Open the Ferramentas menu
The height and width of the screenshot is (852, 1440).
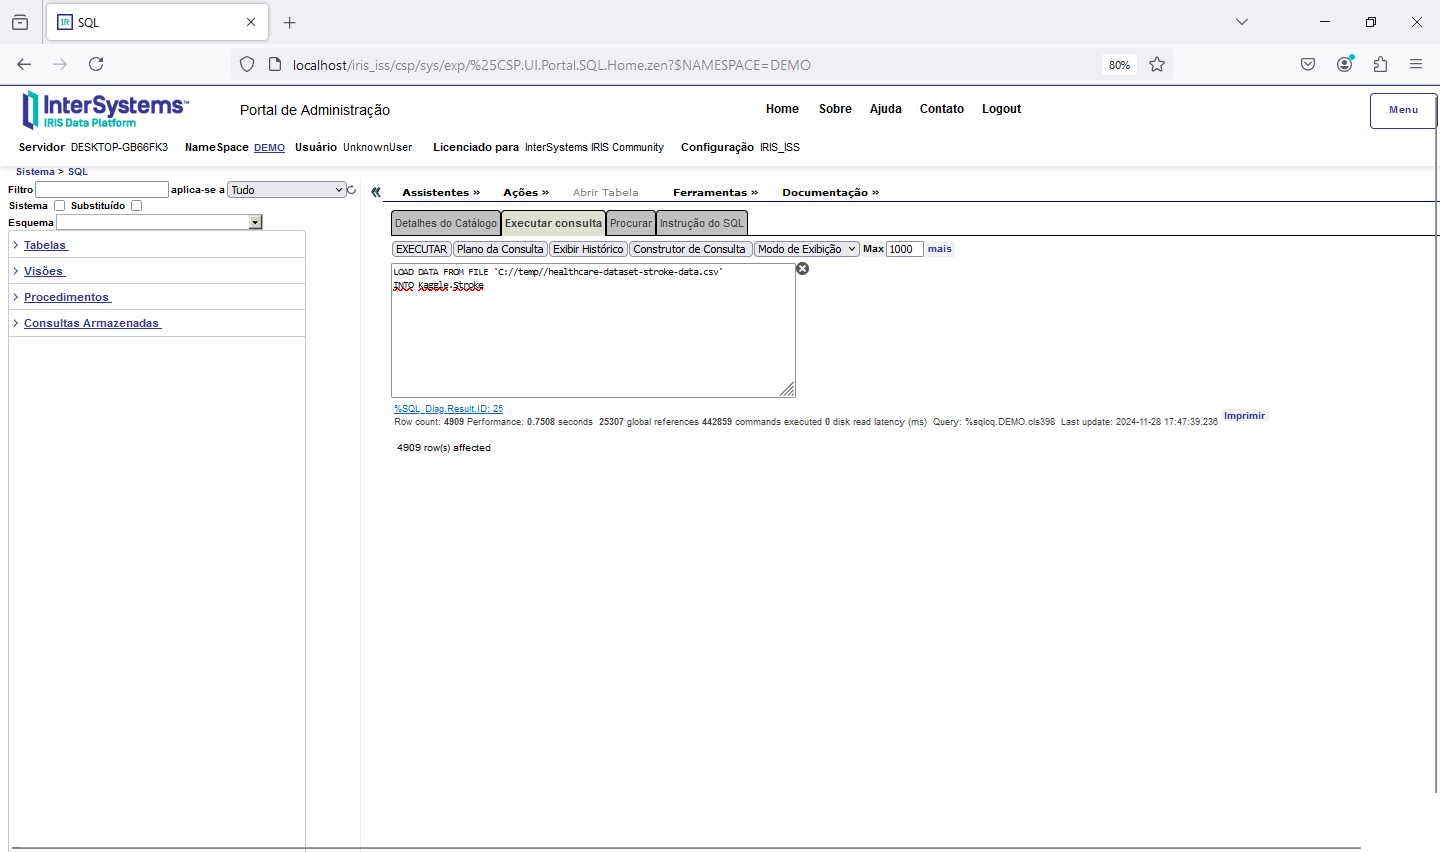(x=715, y=192)
